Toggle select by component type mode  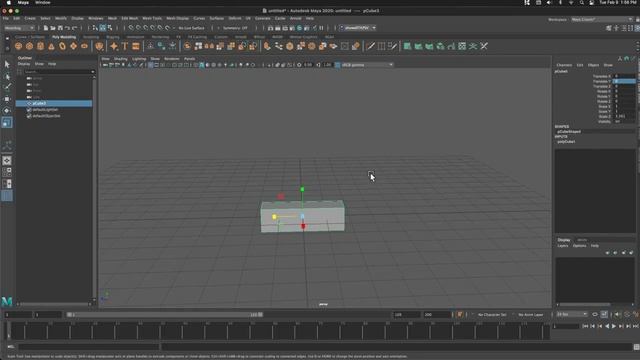coord(110,28)
